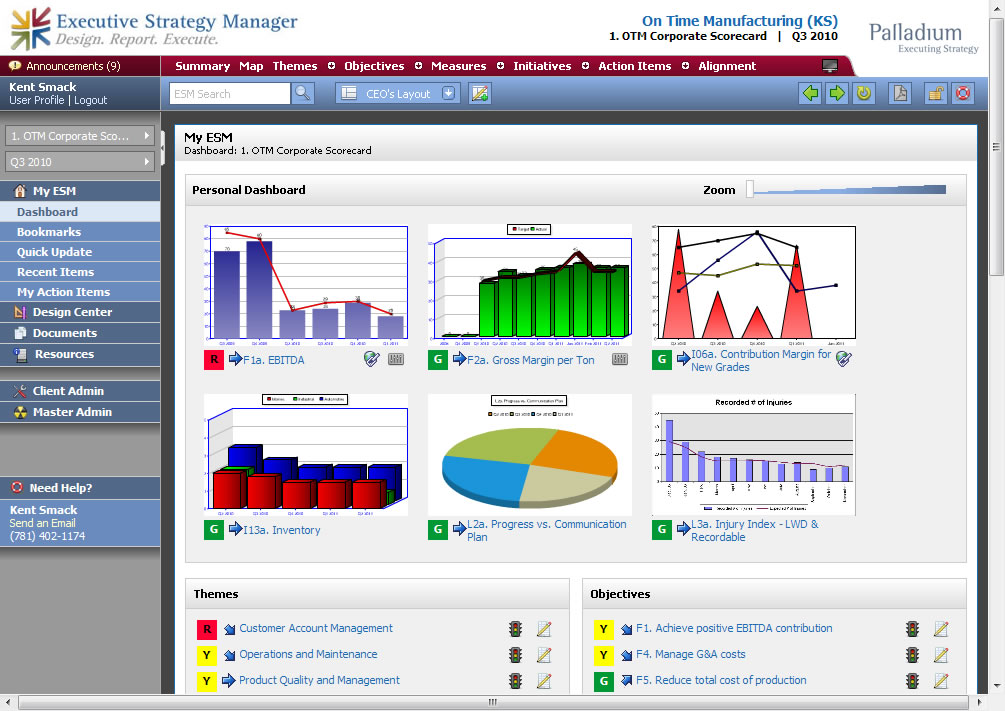1005x711 pixels.
Task: Click the yellow refresh icon in toolbar
Action: tap(864, 94)
